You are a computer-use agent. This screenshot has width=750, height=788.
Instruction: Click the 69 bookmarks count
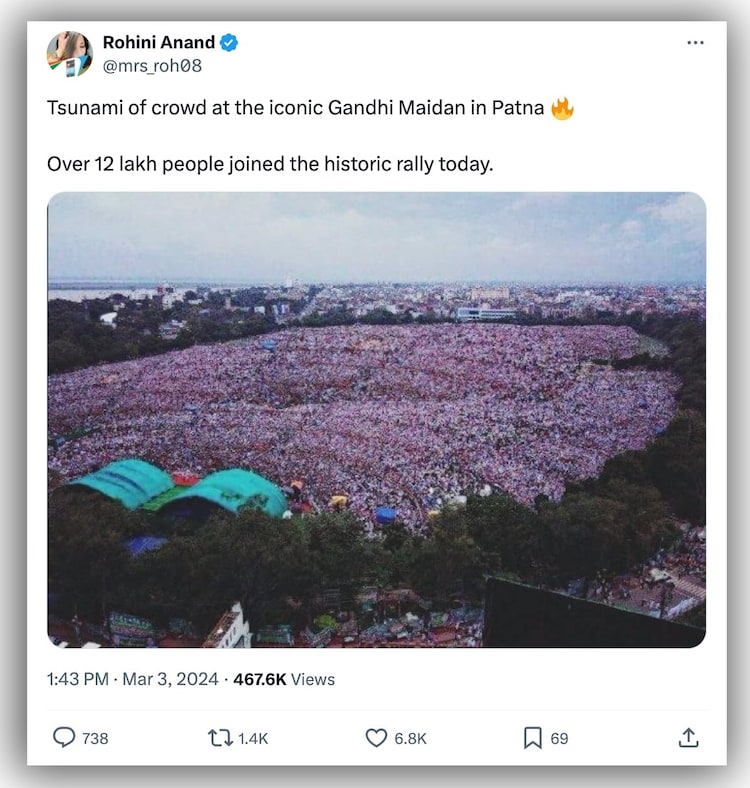pos(559,739)
